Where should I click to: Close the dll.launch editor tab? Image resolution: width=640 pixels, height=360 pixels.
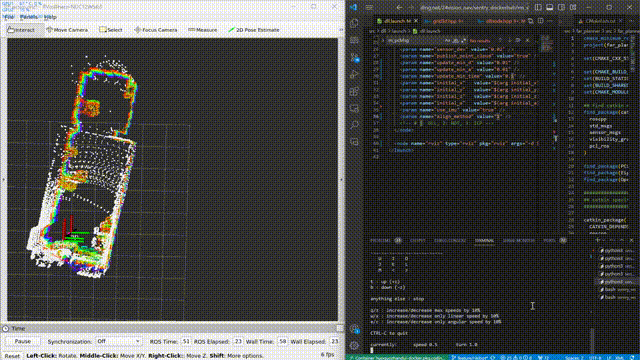click(x=416, y=21)
